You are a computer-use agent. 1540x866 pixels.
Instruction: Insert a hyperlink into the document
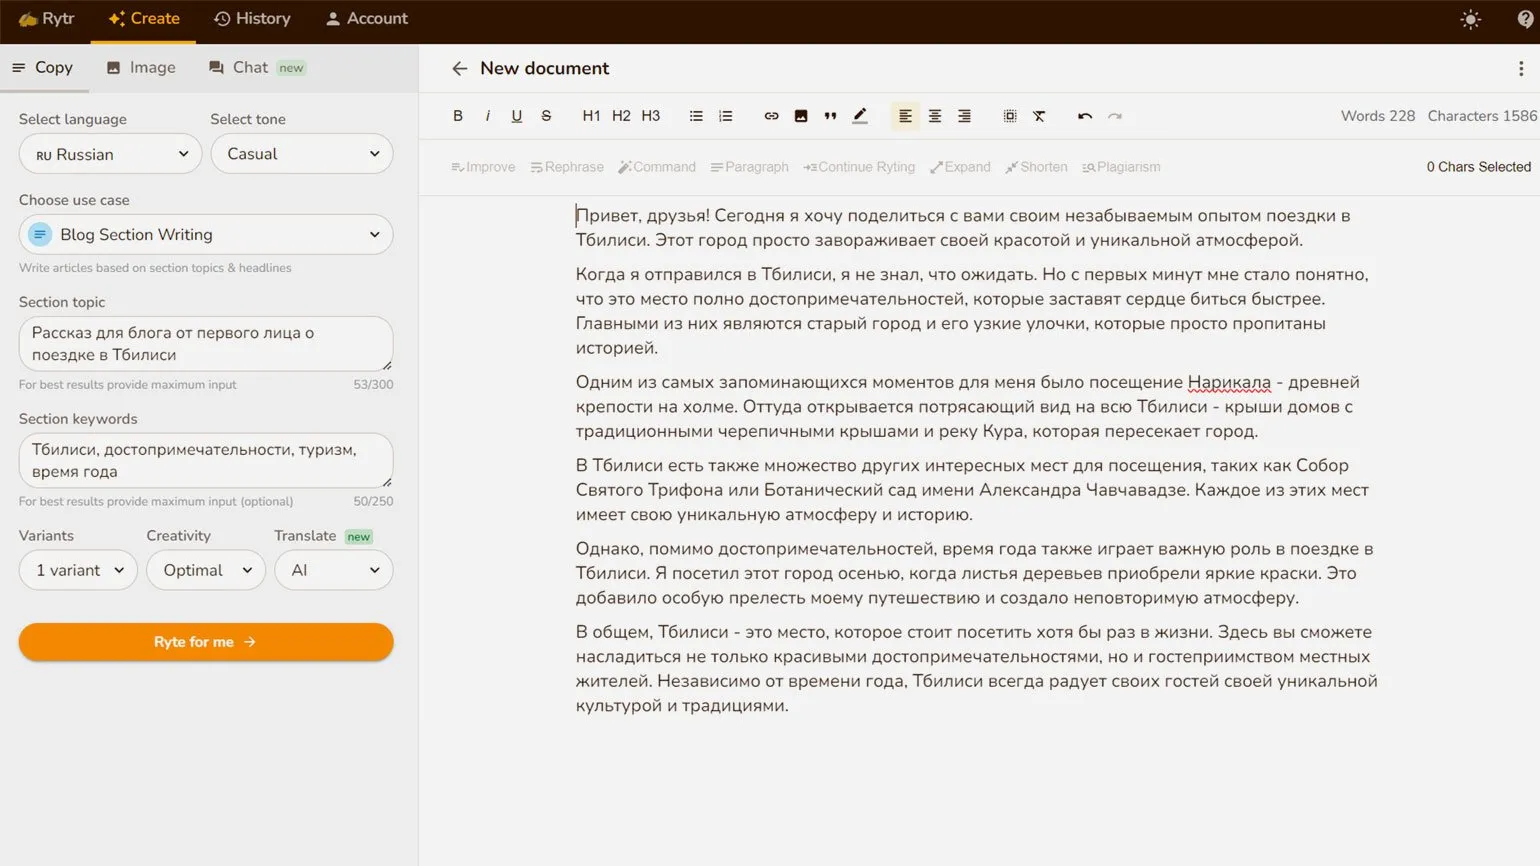(771, 116)
